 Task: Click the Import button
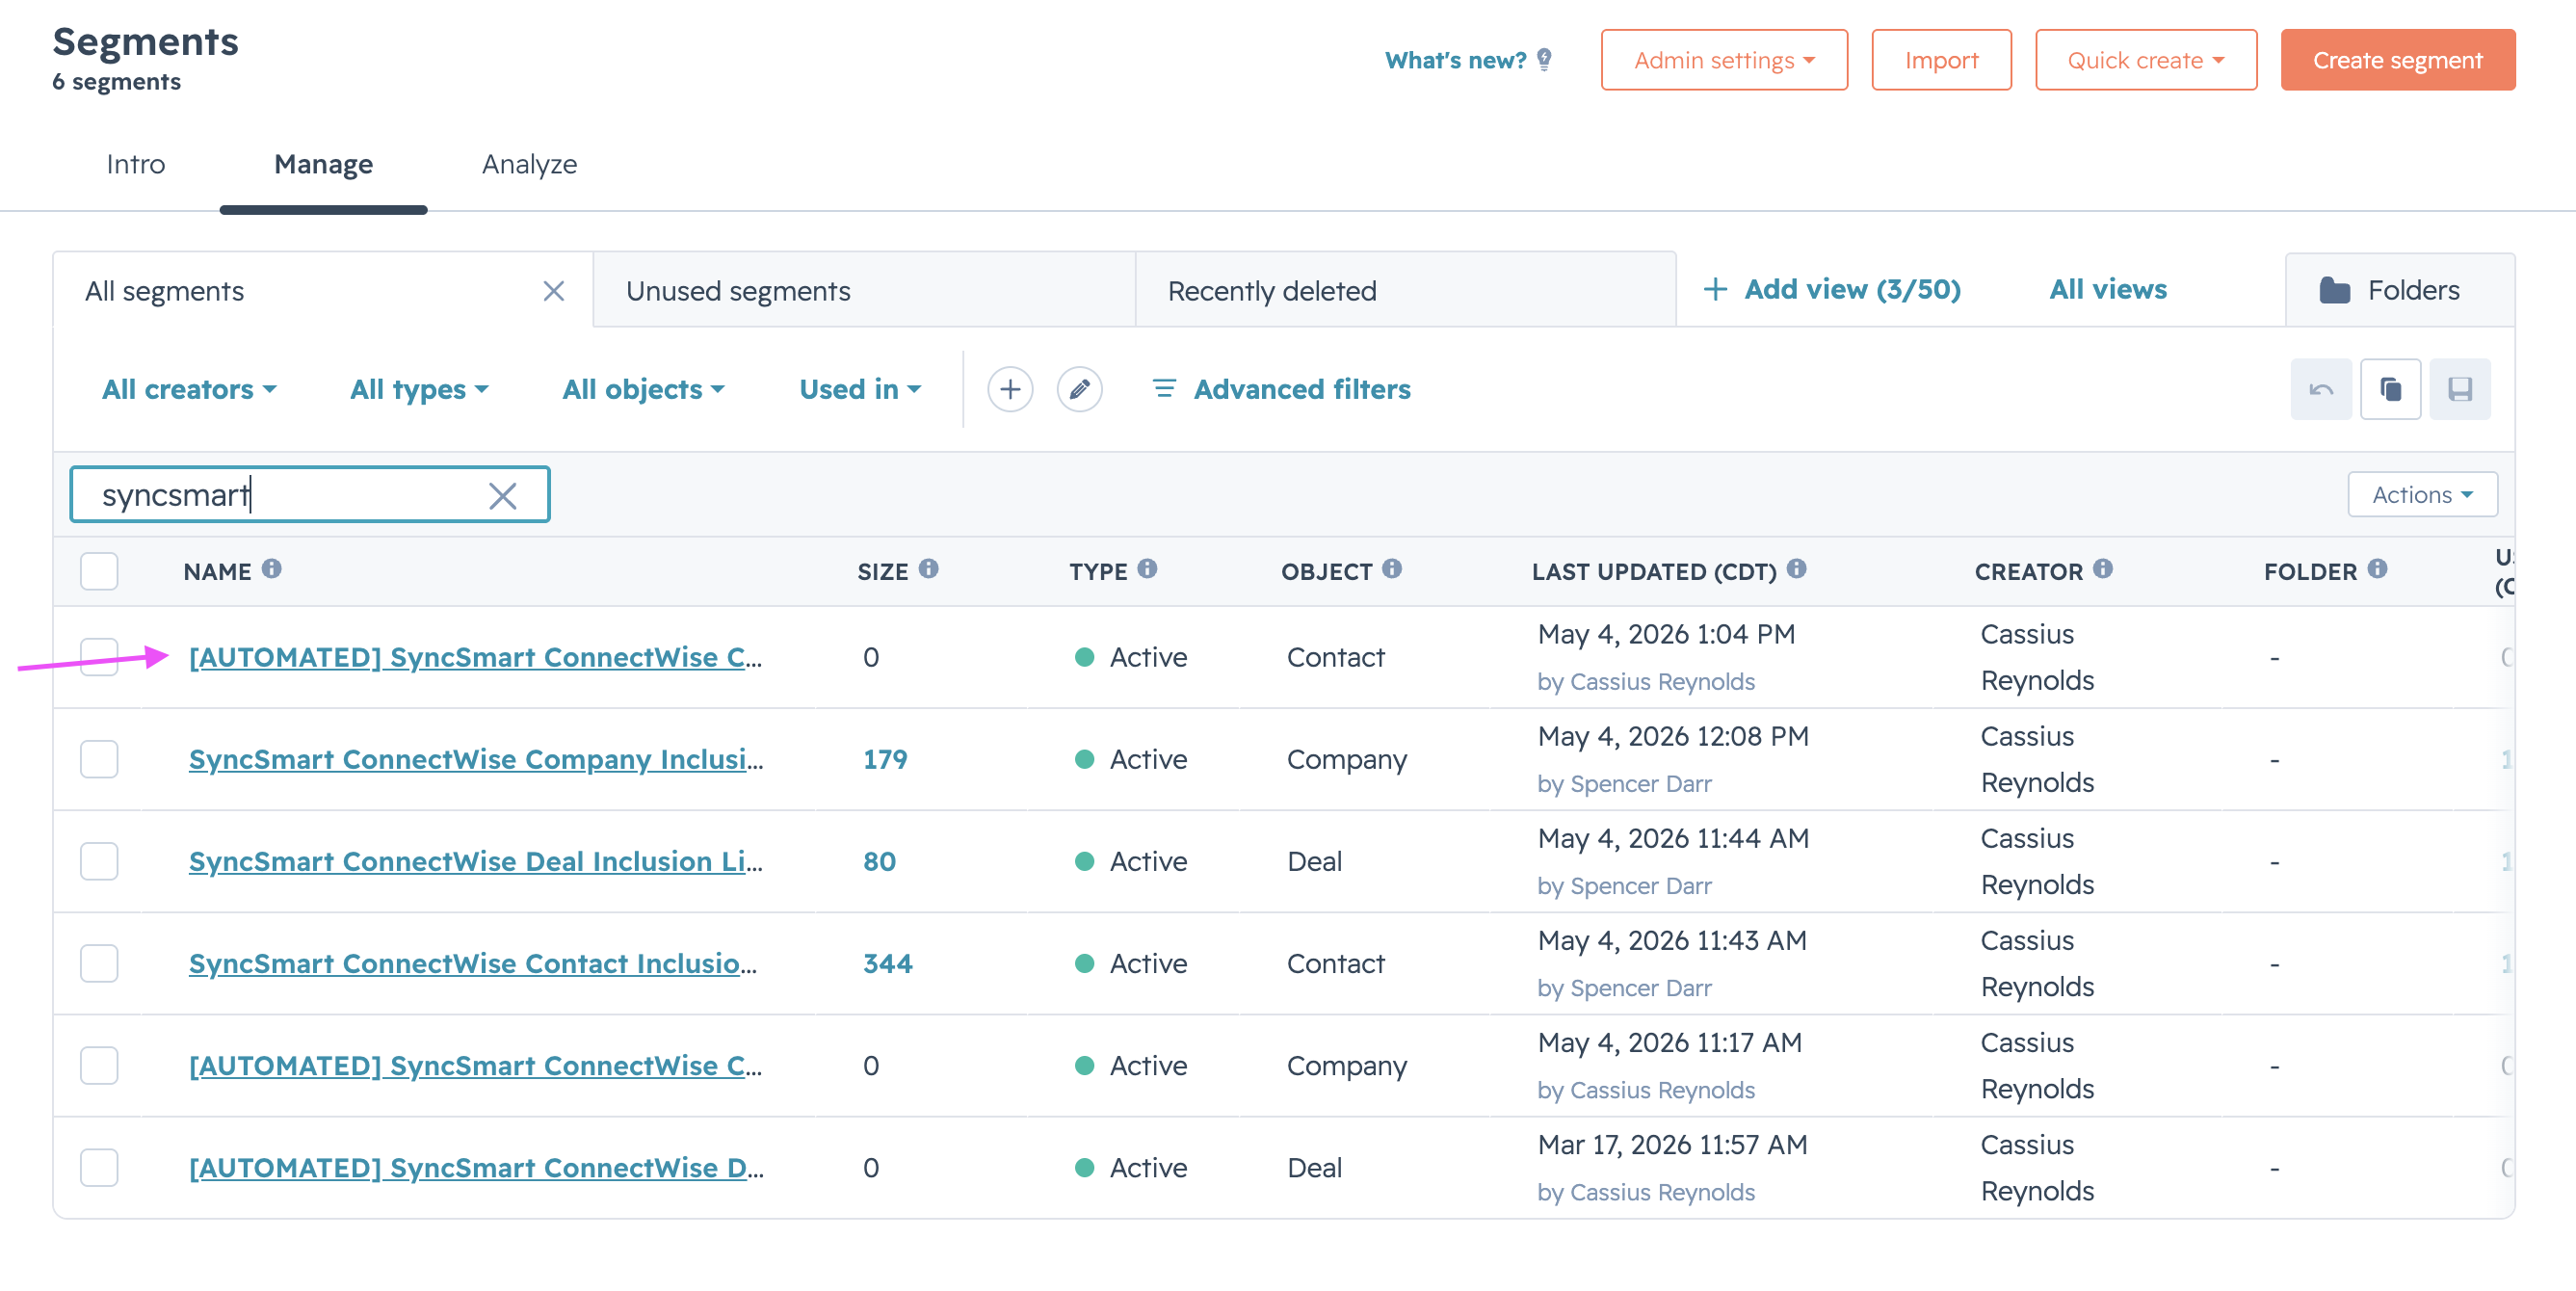point(1941,60)
